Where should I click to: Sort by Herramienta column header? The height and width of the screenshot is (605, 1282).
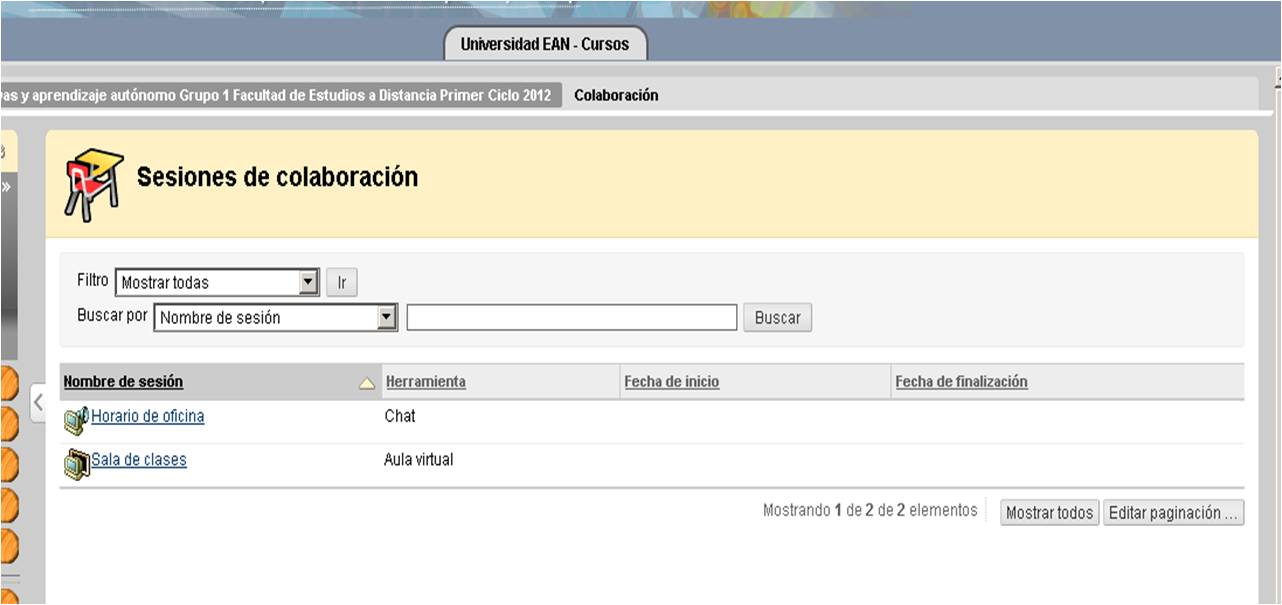426,382
